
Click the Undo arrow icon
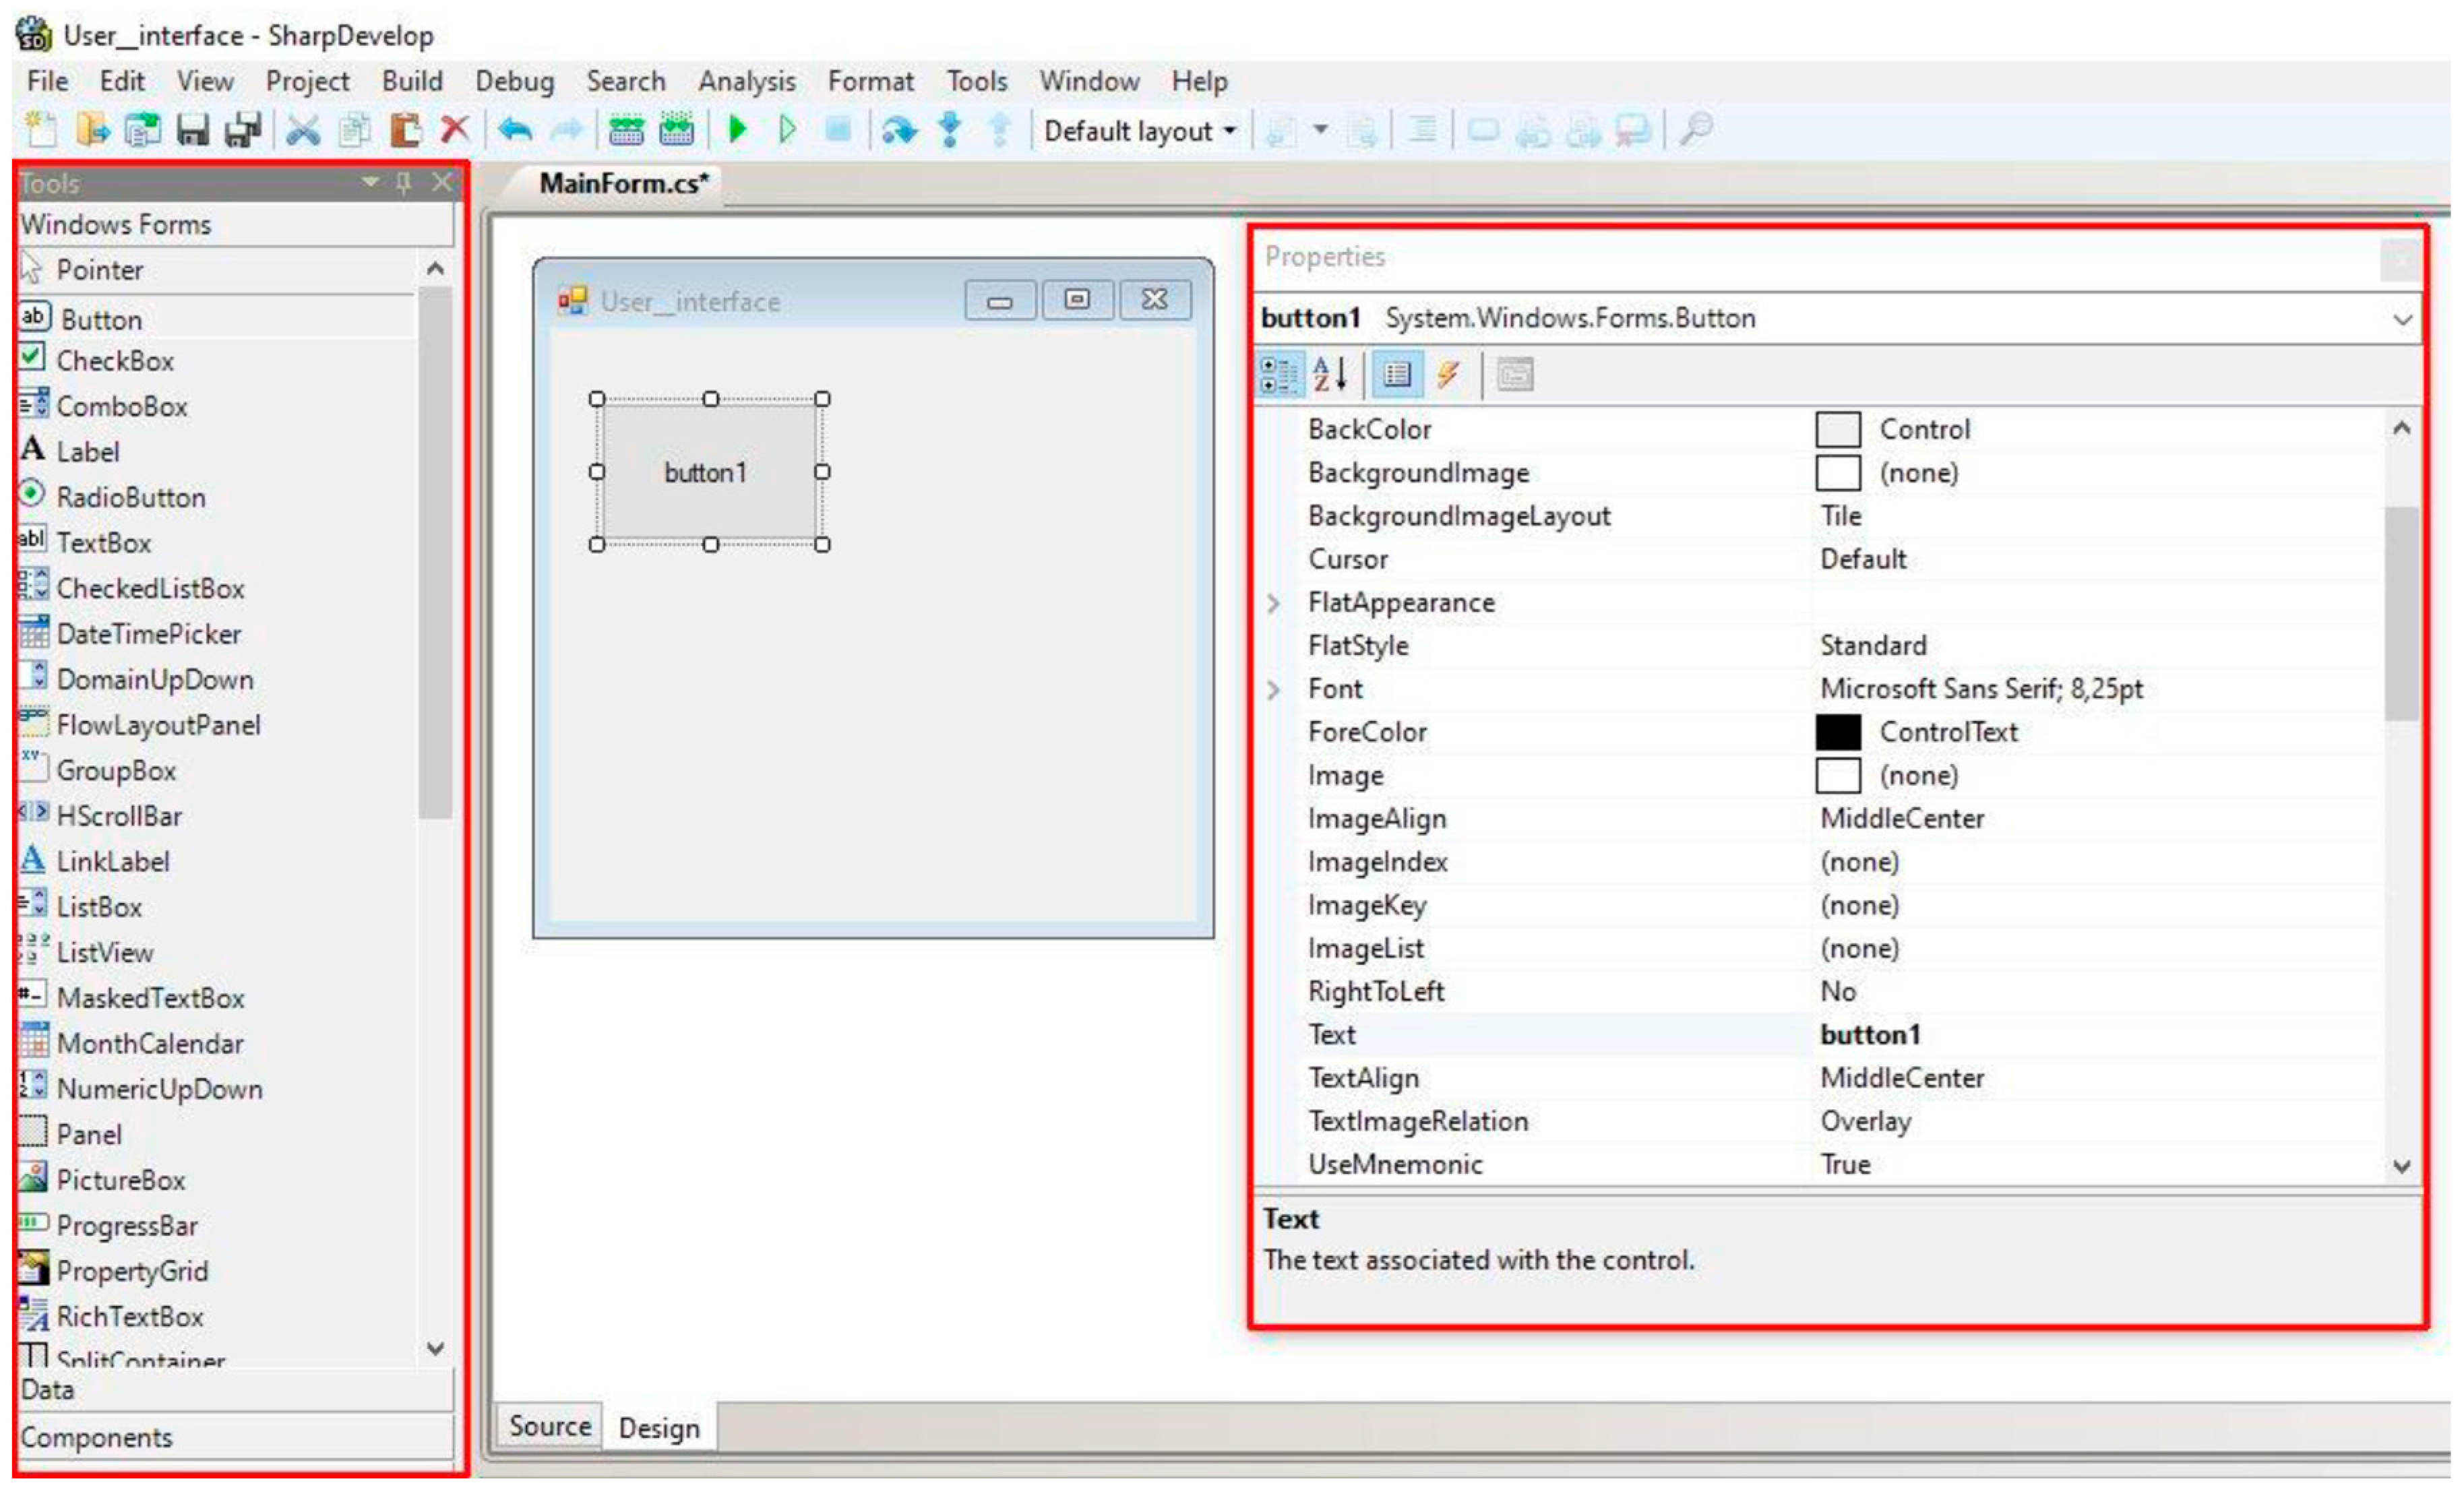click(516, 130)
